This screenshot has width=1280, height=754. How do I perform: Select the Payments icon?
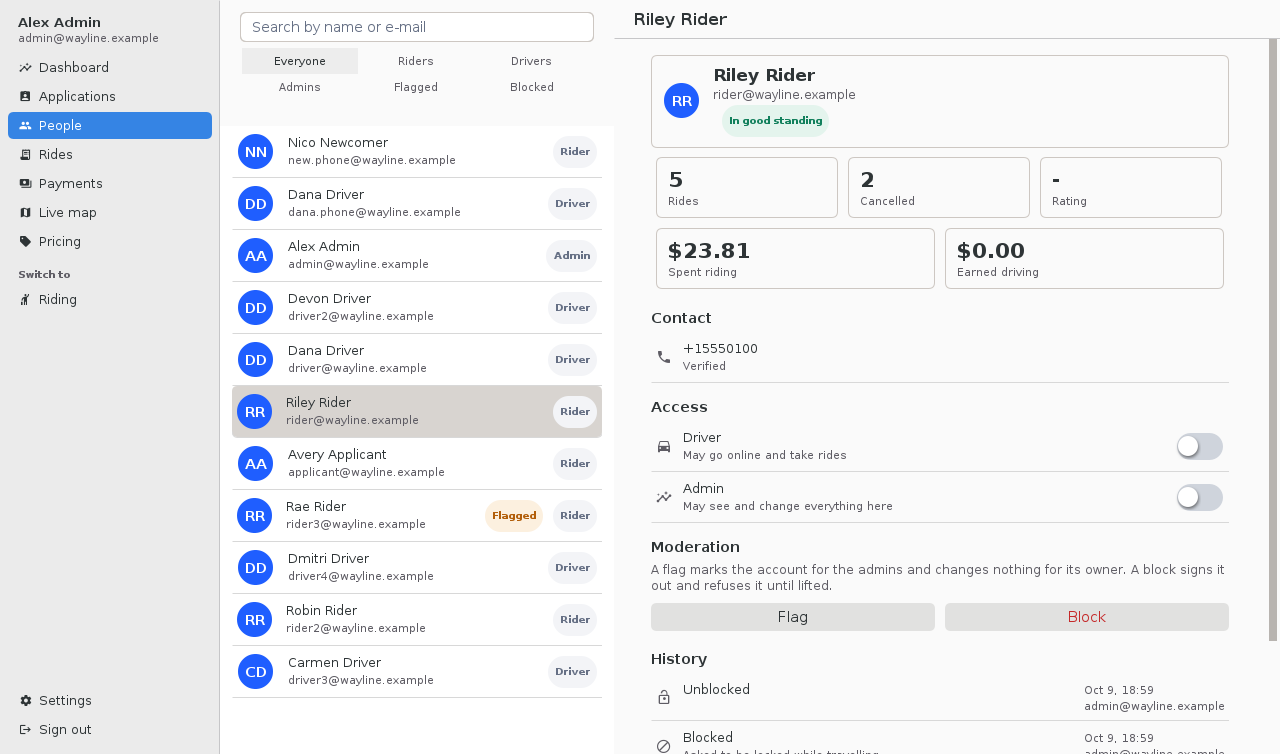pos(25,184)
